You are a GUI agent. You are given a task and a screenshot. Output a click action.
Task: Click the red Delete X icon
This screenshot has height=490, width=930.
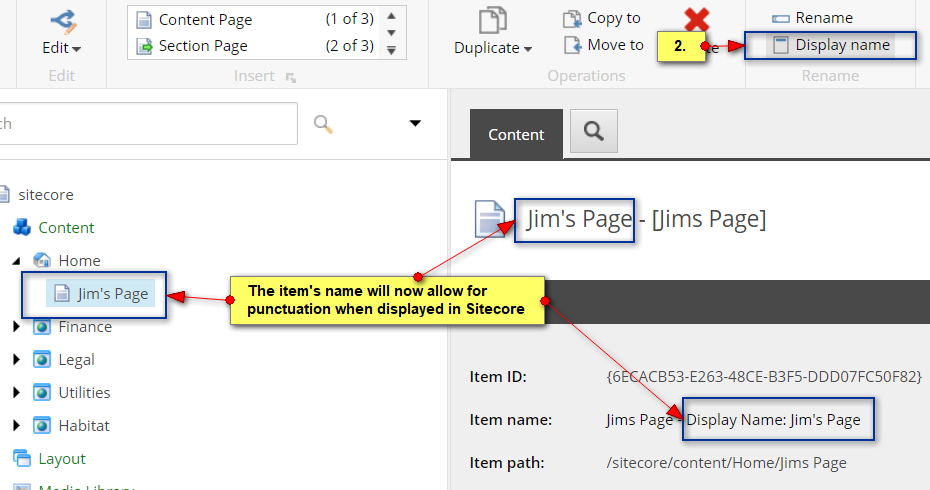coord(696,20)
